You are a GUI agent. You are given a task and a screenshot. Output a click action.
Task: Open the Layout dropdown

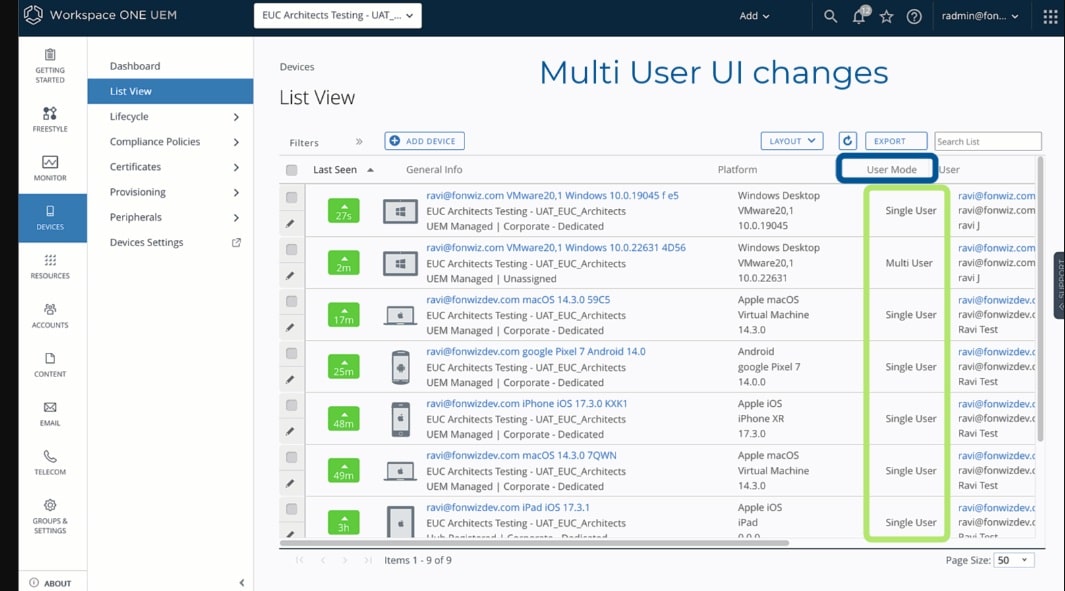tap(792, 141)
